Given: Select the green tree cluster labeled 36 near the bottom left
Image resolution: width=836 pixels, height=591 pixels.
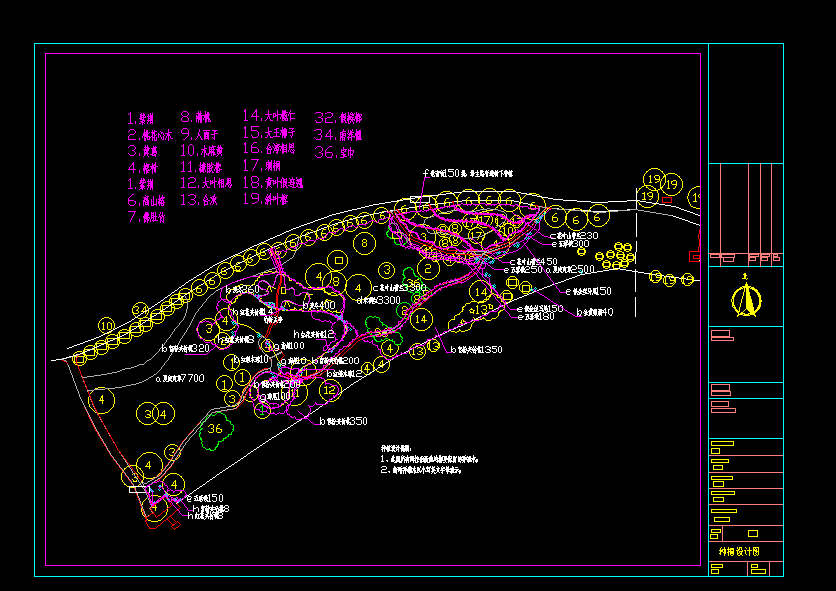Looking at the screenshot, I should pos(216,429).
